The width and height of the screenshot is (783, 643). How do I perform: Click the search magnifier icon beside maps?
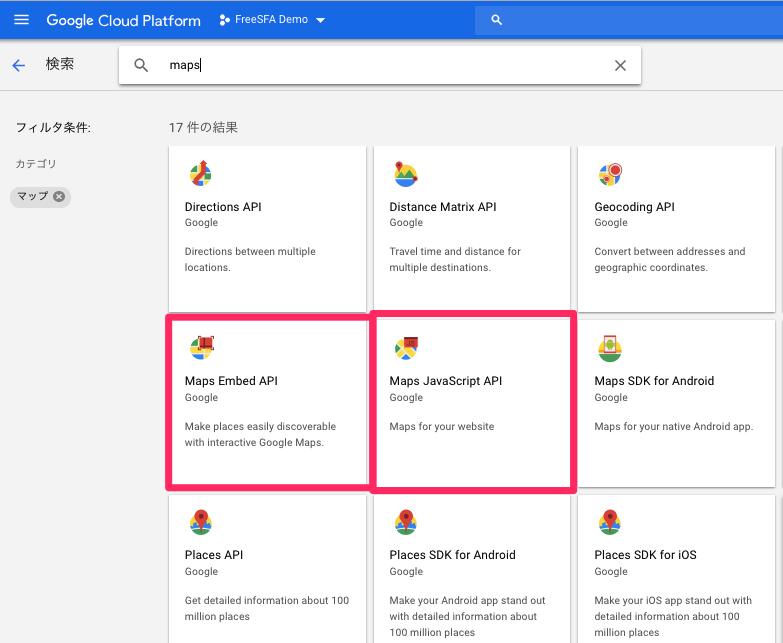click(x=141, y=65)
